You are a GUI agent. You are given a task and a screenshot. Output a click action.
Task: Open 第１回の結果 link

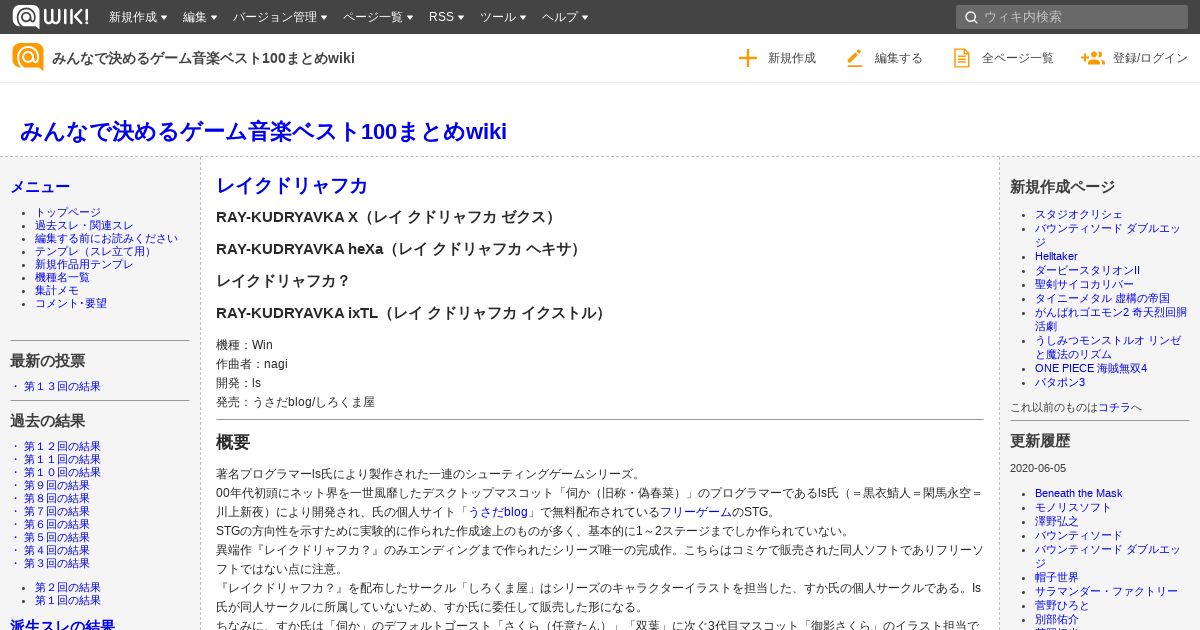point(68,600)
